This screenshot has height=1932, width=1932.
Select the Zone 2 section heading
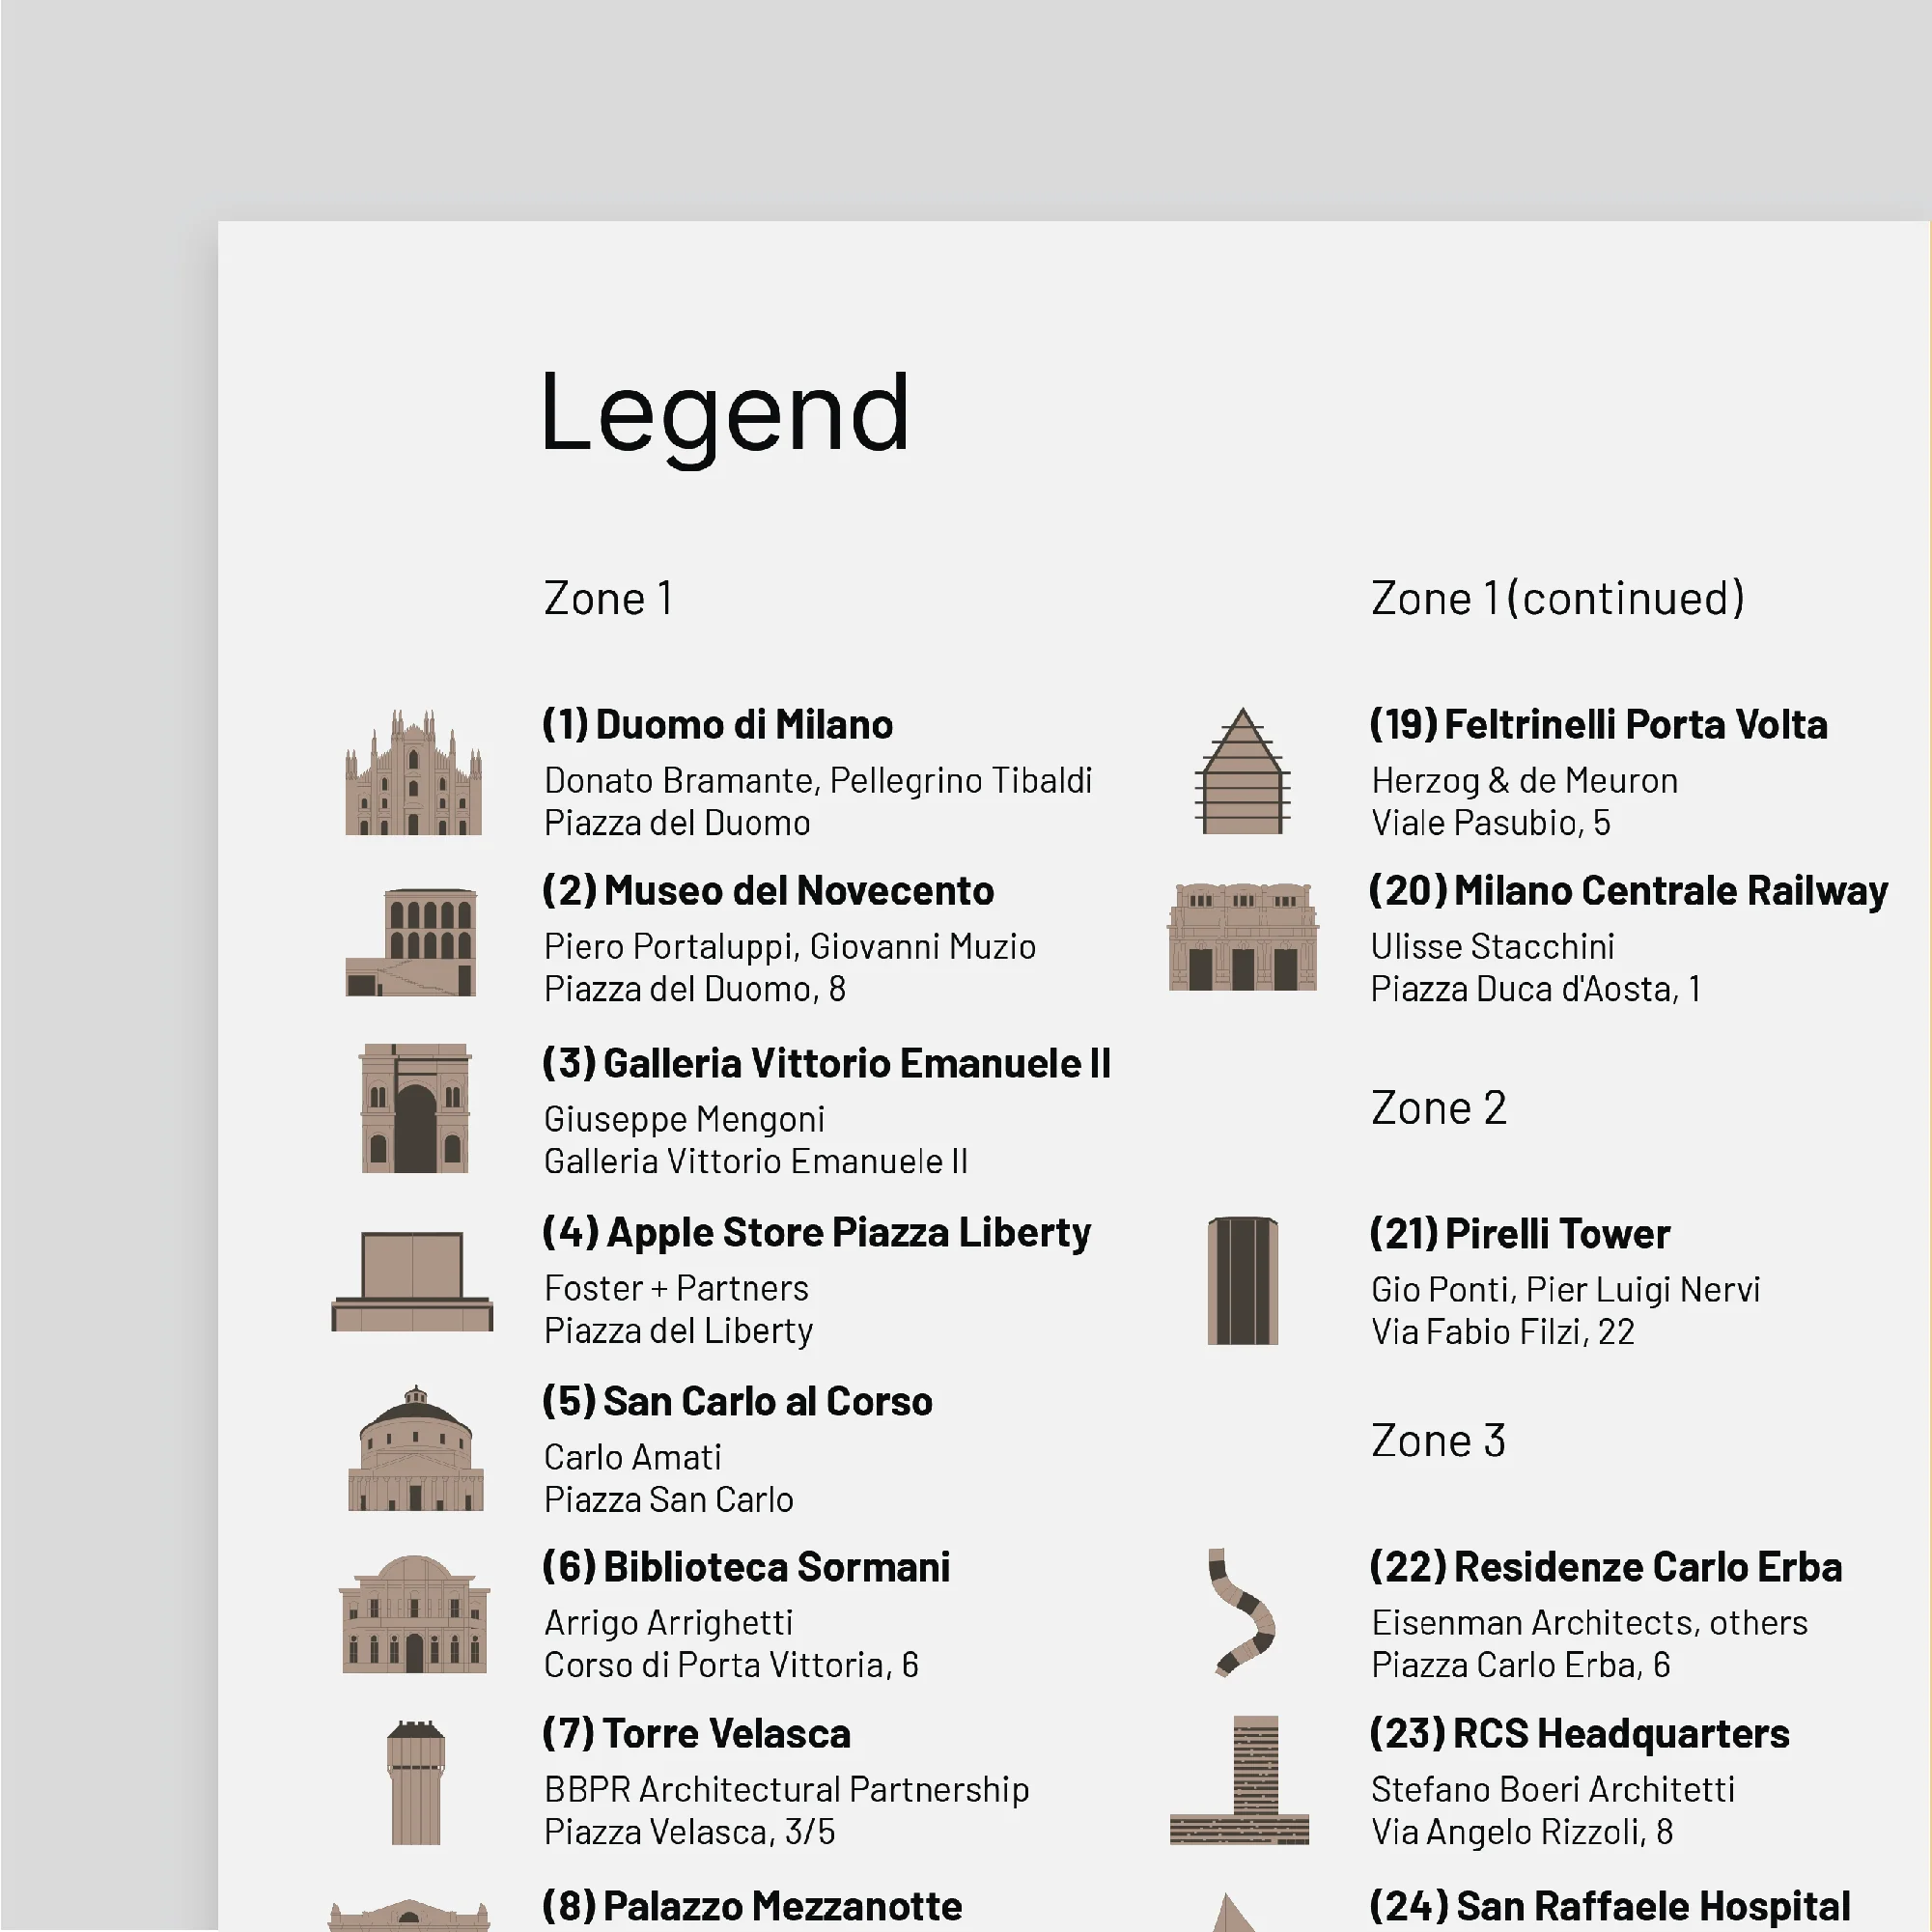coord(1440,1108)
